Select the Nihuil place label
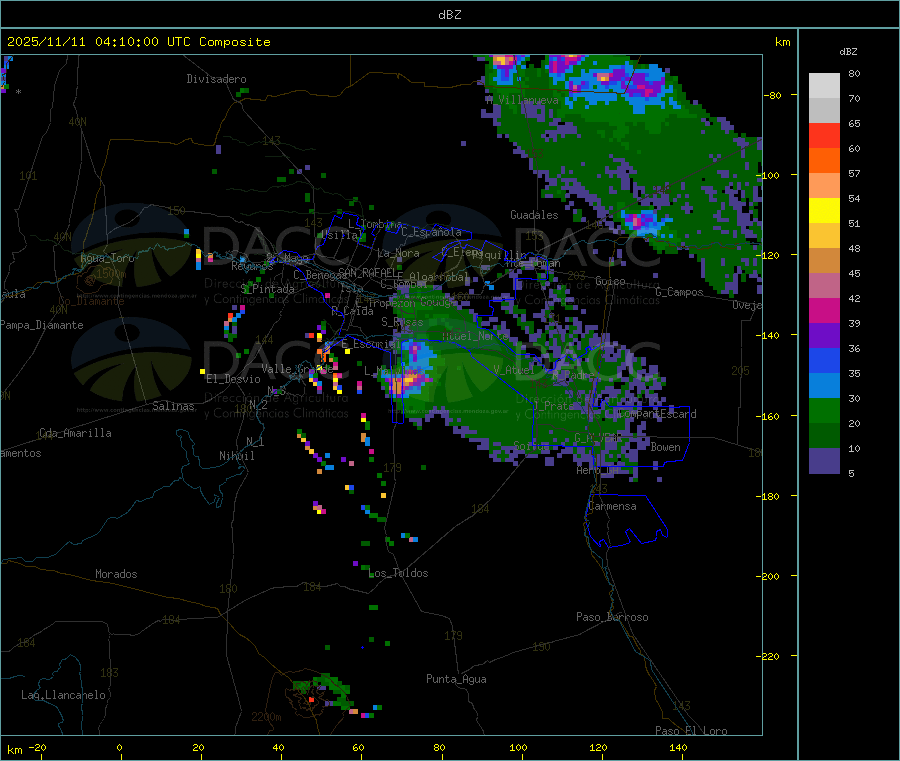This screenshot has height=761, width=900. click(x=236, y=456)
